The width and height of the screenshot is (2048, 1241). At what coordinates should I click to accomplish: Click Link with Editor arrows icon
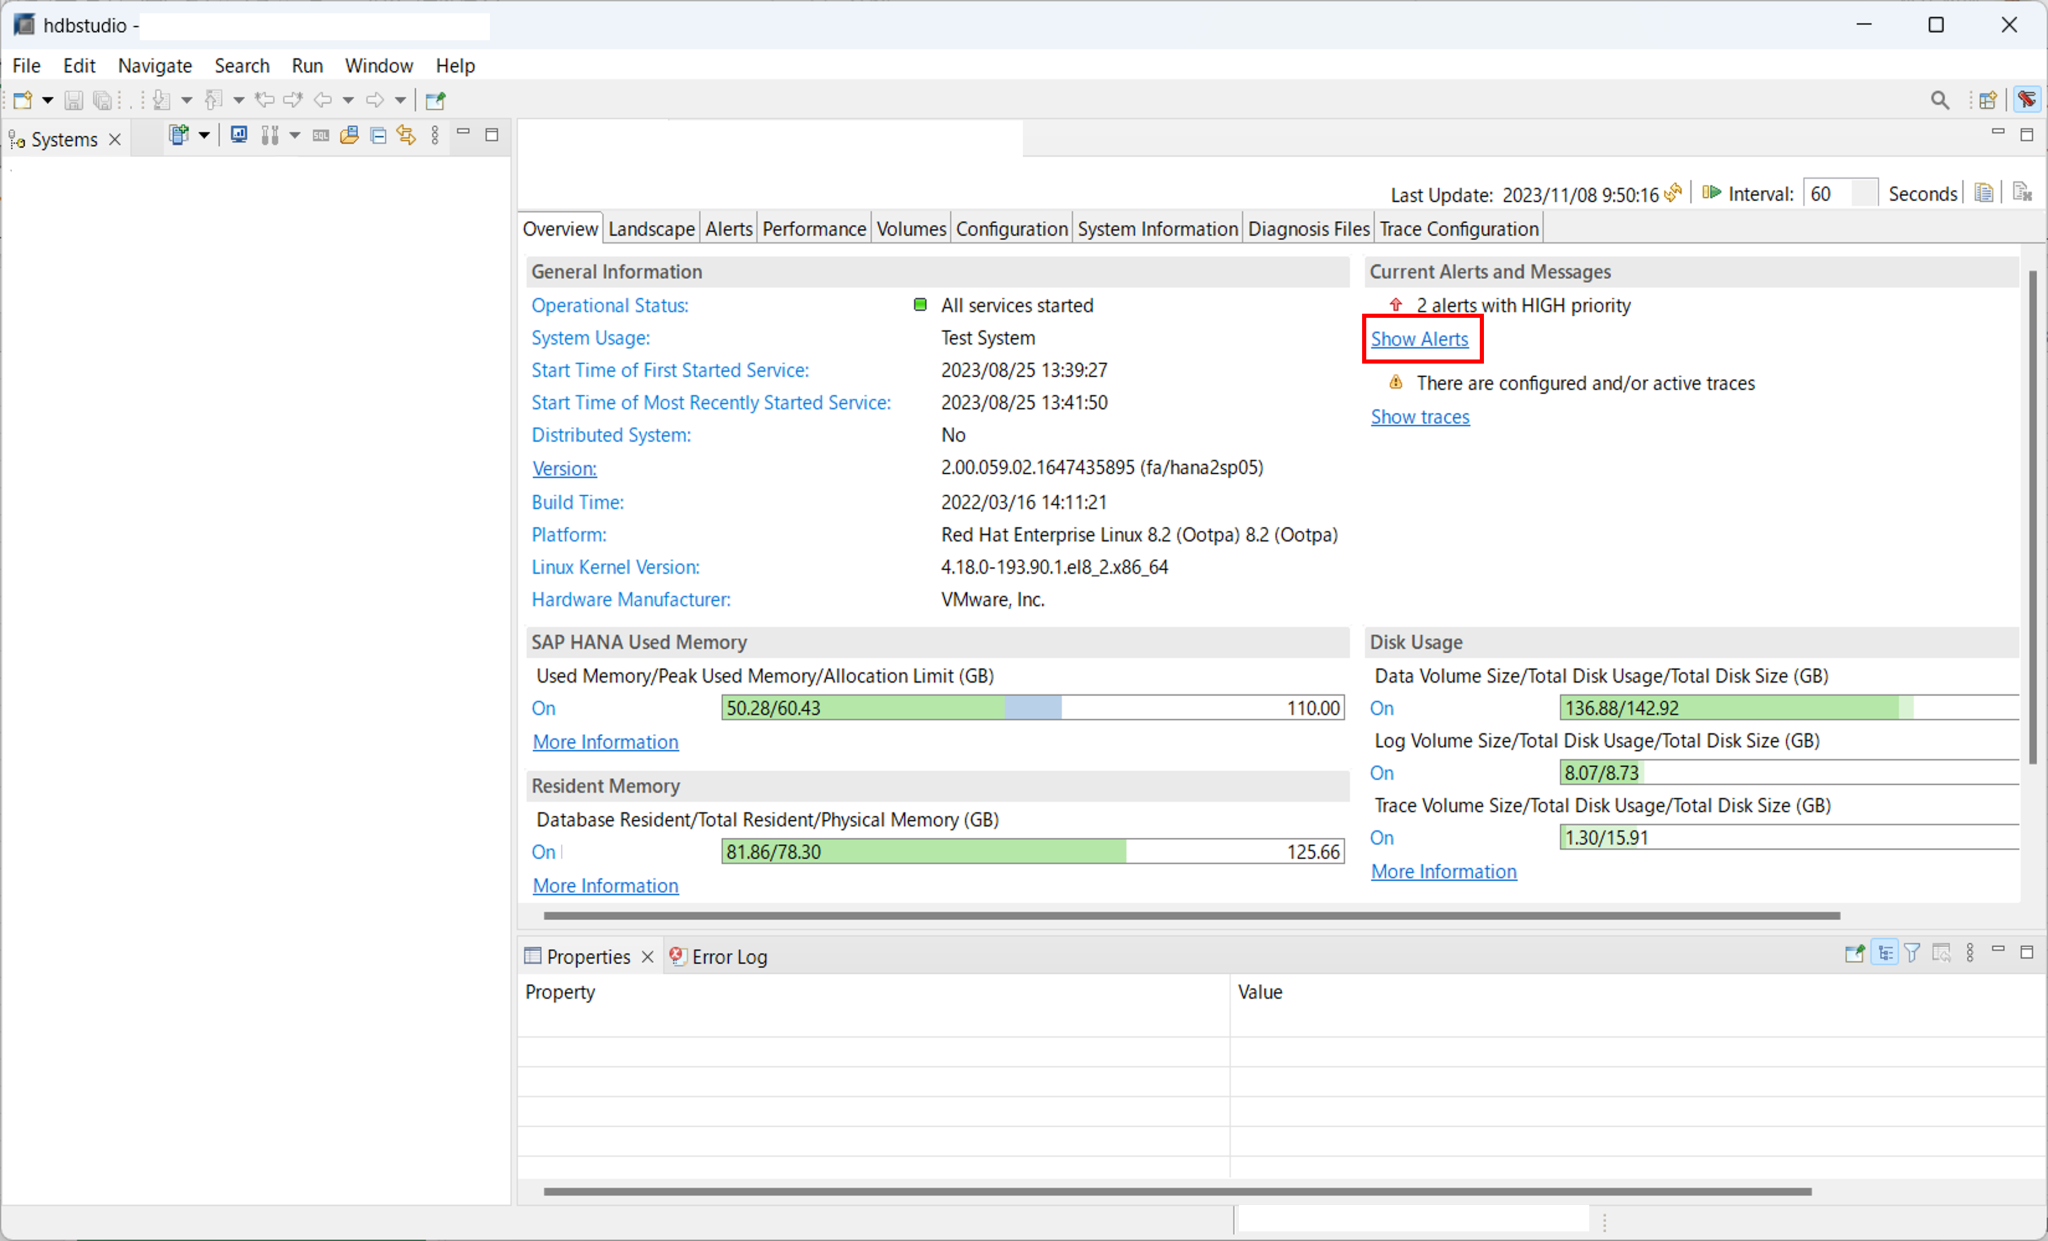406,135
